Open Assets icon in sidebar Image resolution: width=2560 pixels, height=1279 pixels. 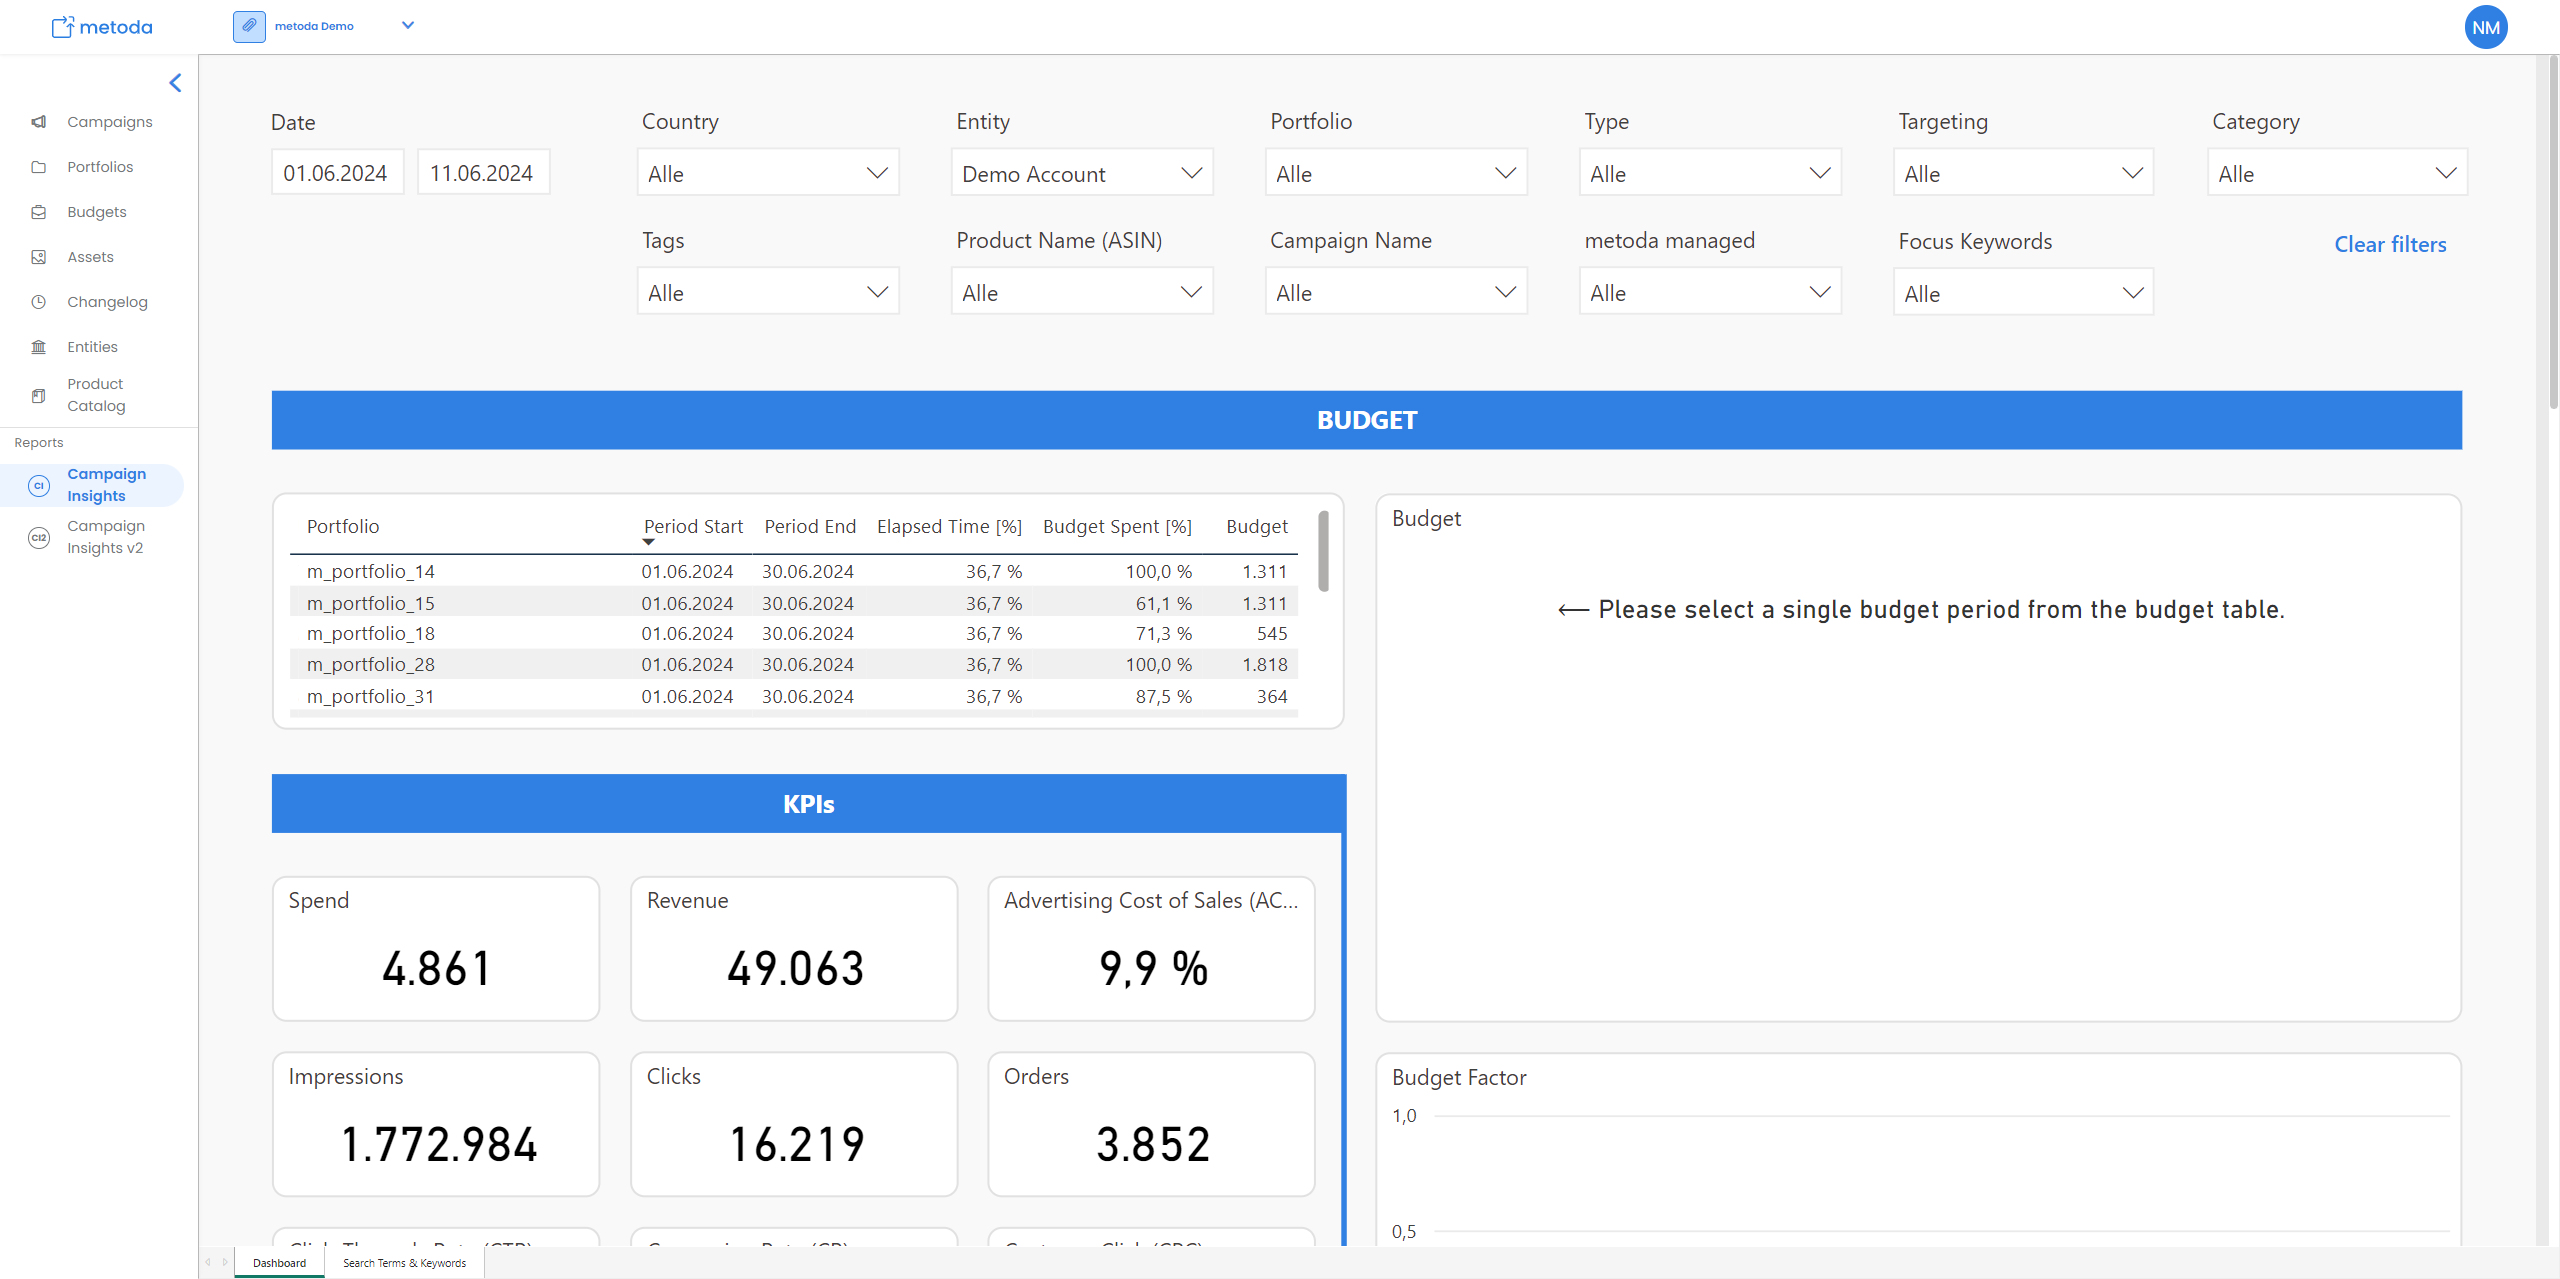click(39, 257)
